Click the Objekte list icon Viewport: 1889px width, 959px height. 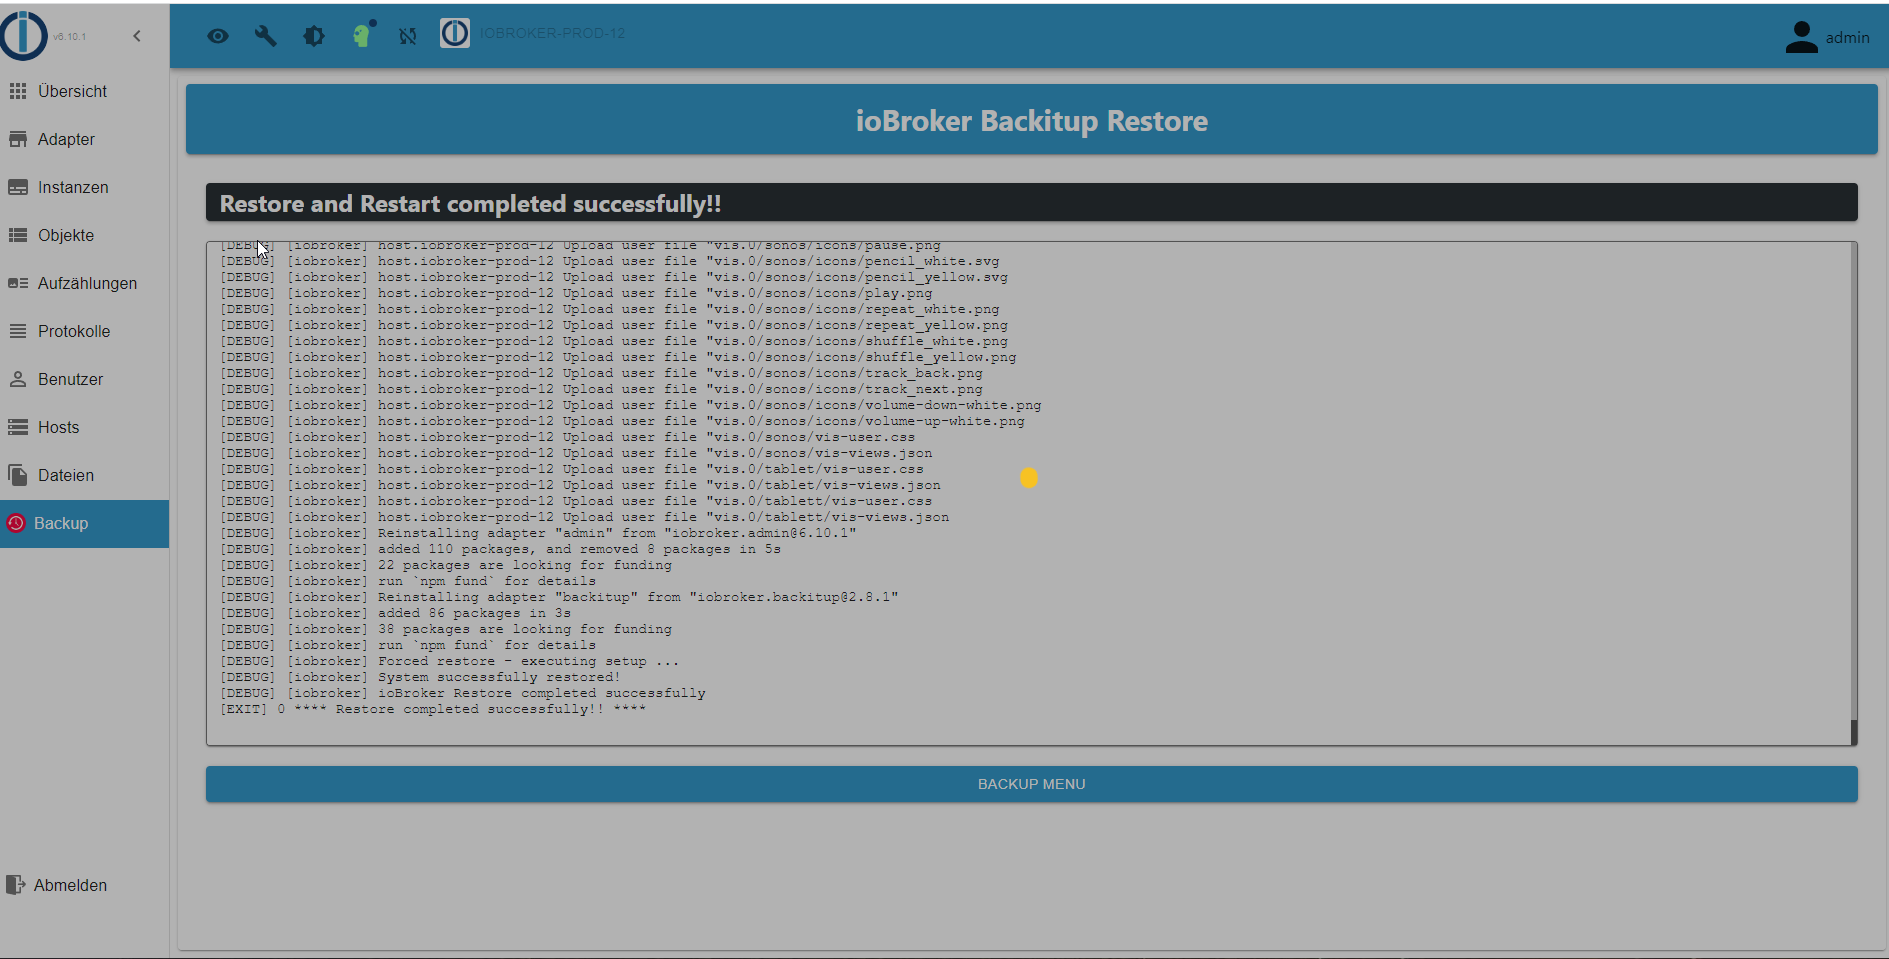pyautogui.click(x=18, y=235)
